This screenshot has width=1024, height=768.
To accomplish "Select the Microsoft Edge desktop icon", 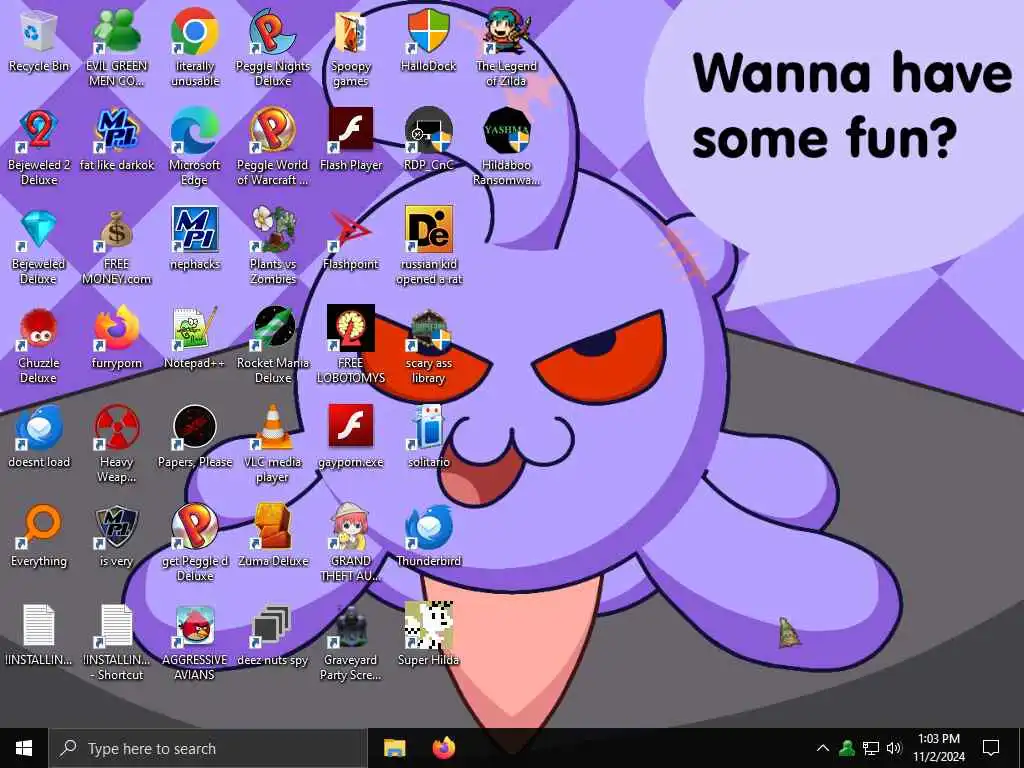I will click(x=195, y=131).
